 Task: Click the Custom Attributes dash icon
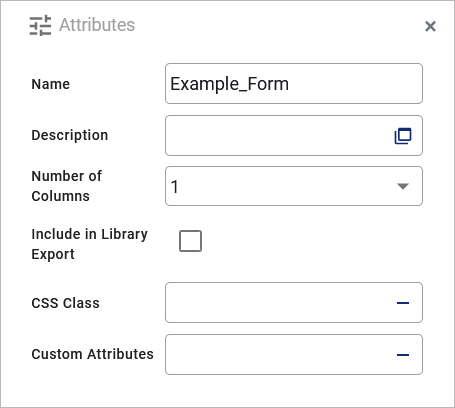click(403, 355)
